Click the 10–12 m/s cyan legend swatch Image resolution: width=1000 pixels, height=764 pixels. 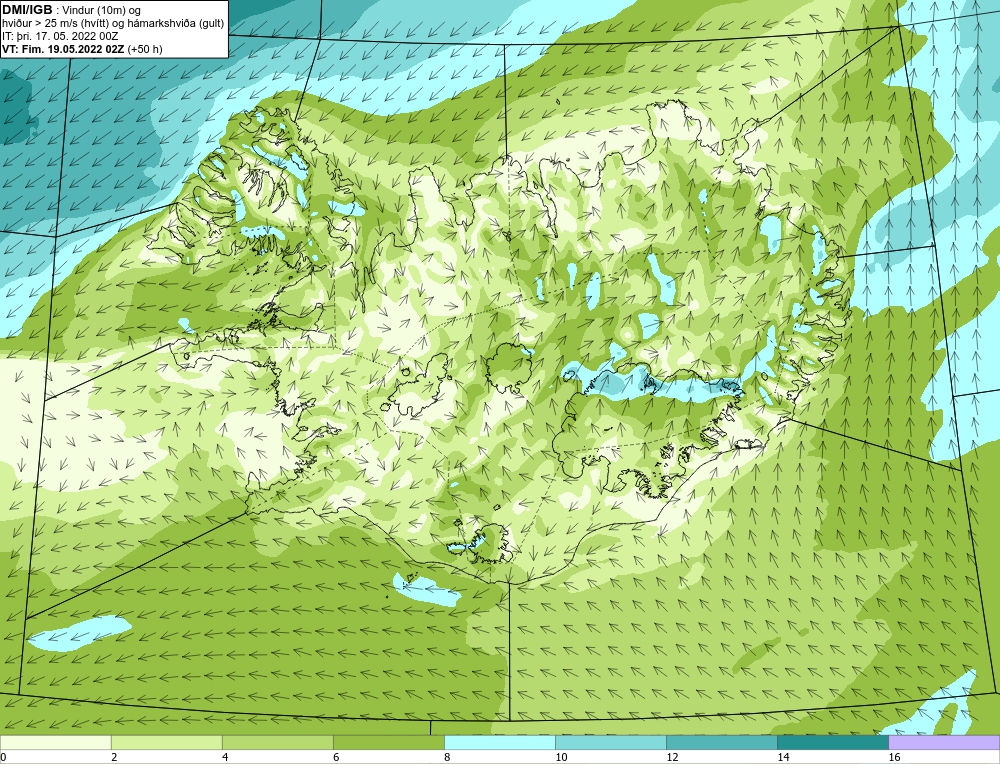click(x=610, y=742)
